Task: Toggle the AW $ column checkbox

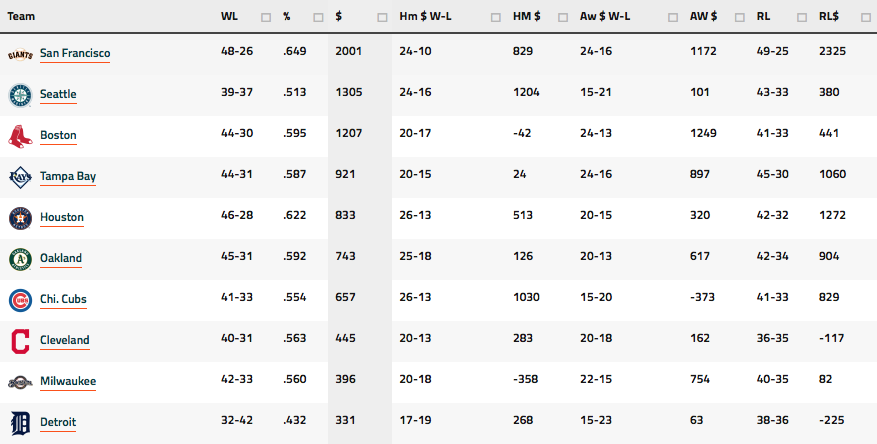Action: (739, 17)
